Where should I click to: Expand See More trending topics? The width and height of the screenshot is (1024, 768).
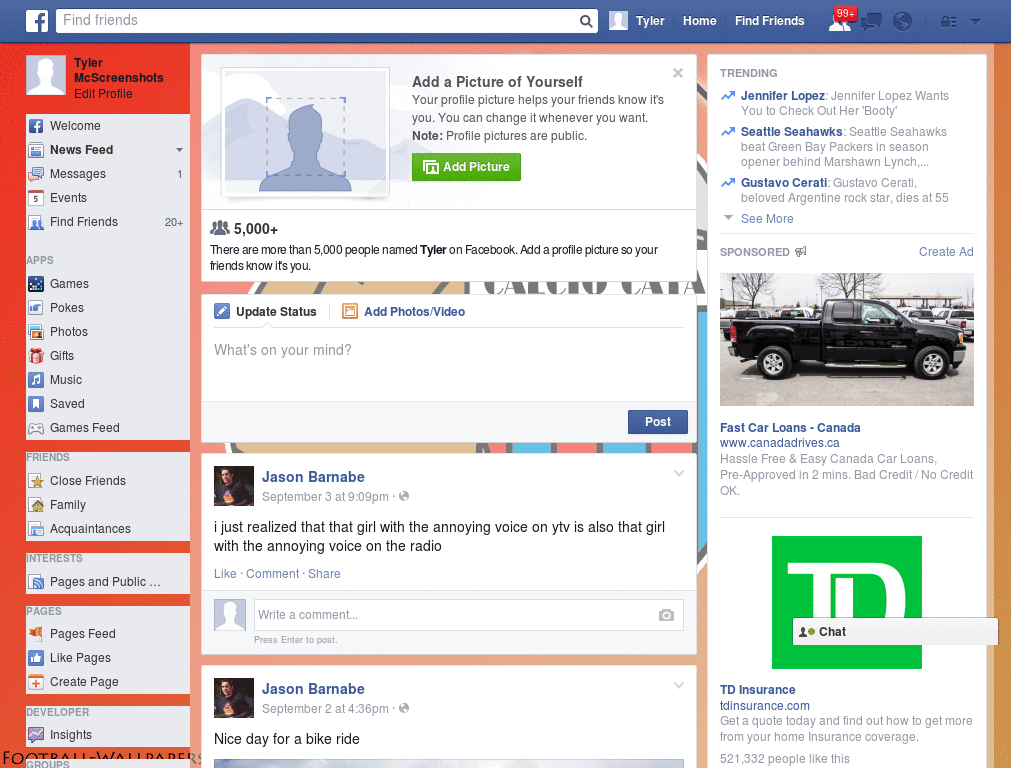coord(767,219)
